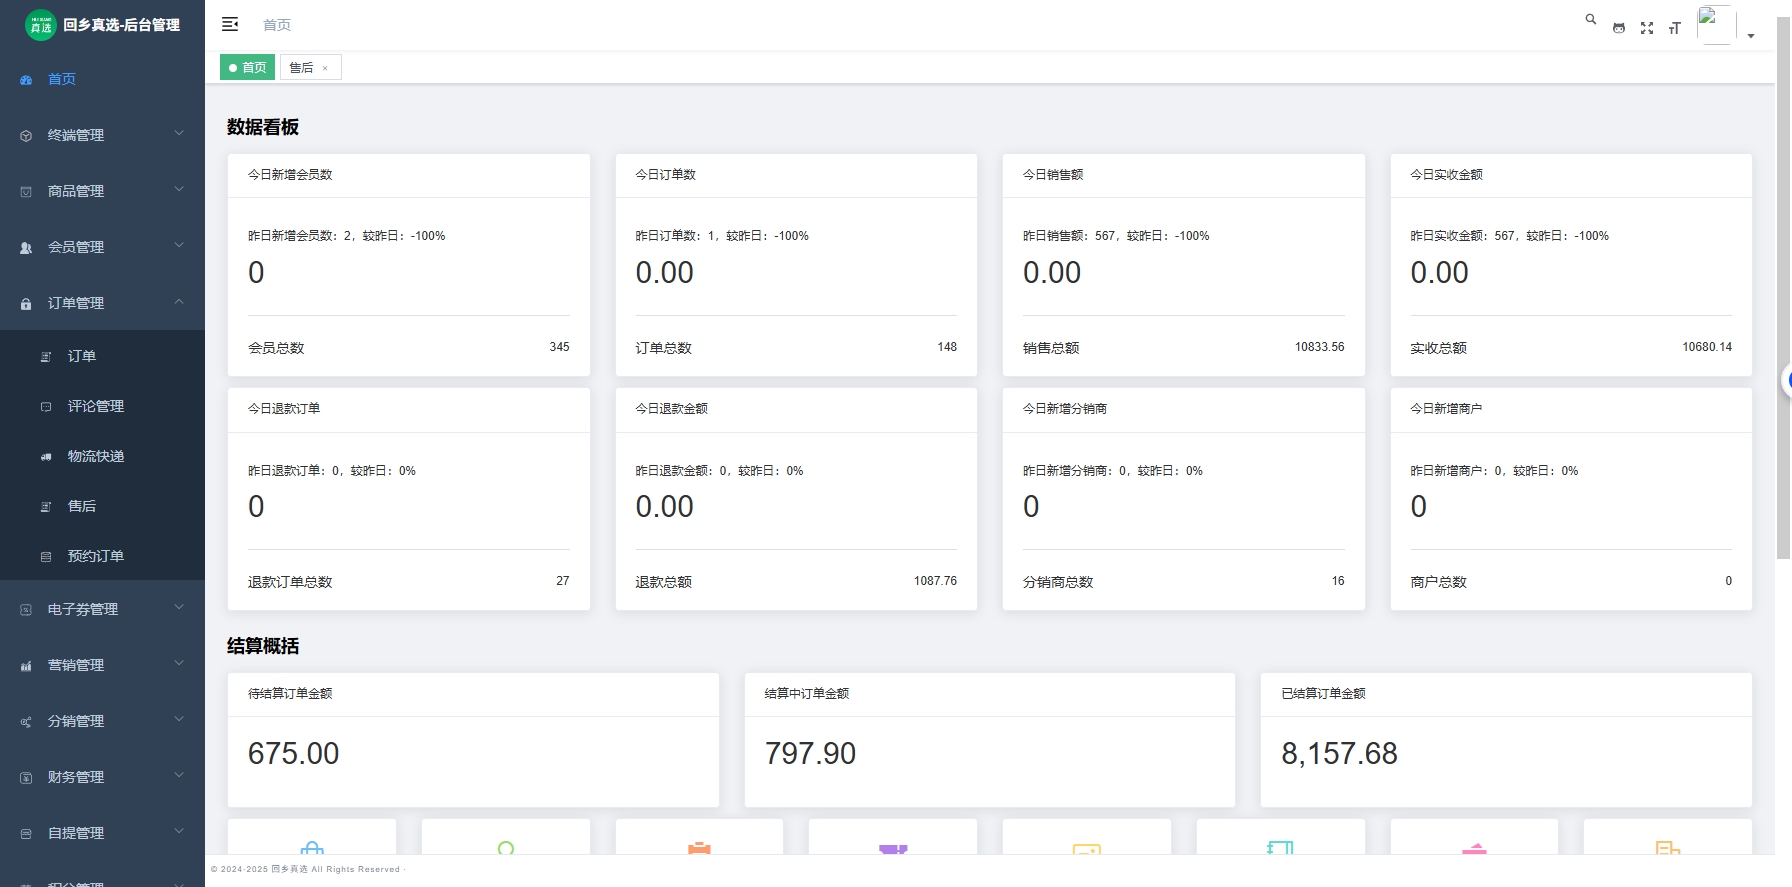Click the user avatar image

point(1715,25)
